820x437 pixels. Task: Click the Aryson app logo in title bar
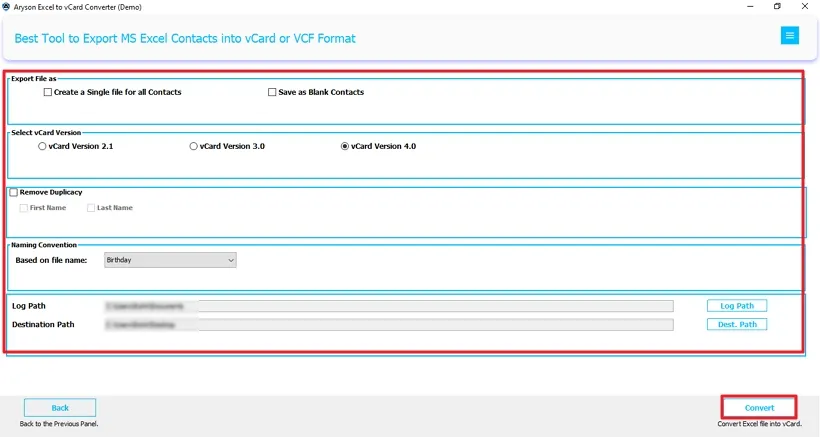(x=6, y=7)
